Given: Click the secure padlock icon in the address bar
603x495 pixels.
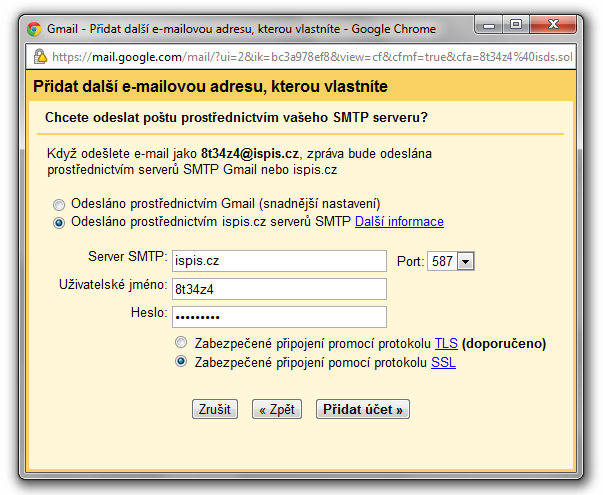Looking at the screenshot, I should click(40, 56).
